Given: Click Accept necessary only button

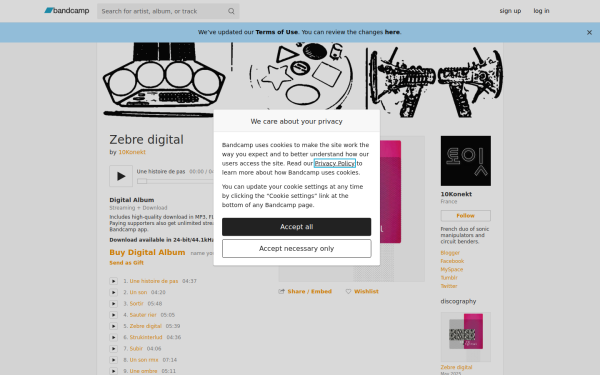Looking at the screenshot, I should pos(297,249).
